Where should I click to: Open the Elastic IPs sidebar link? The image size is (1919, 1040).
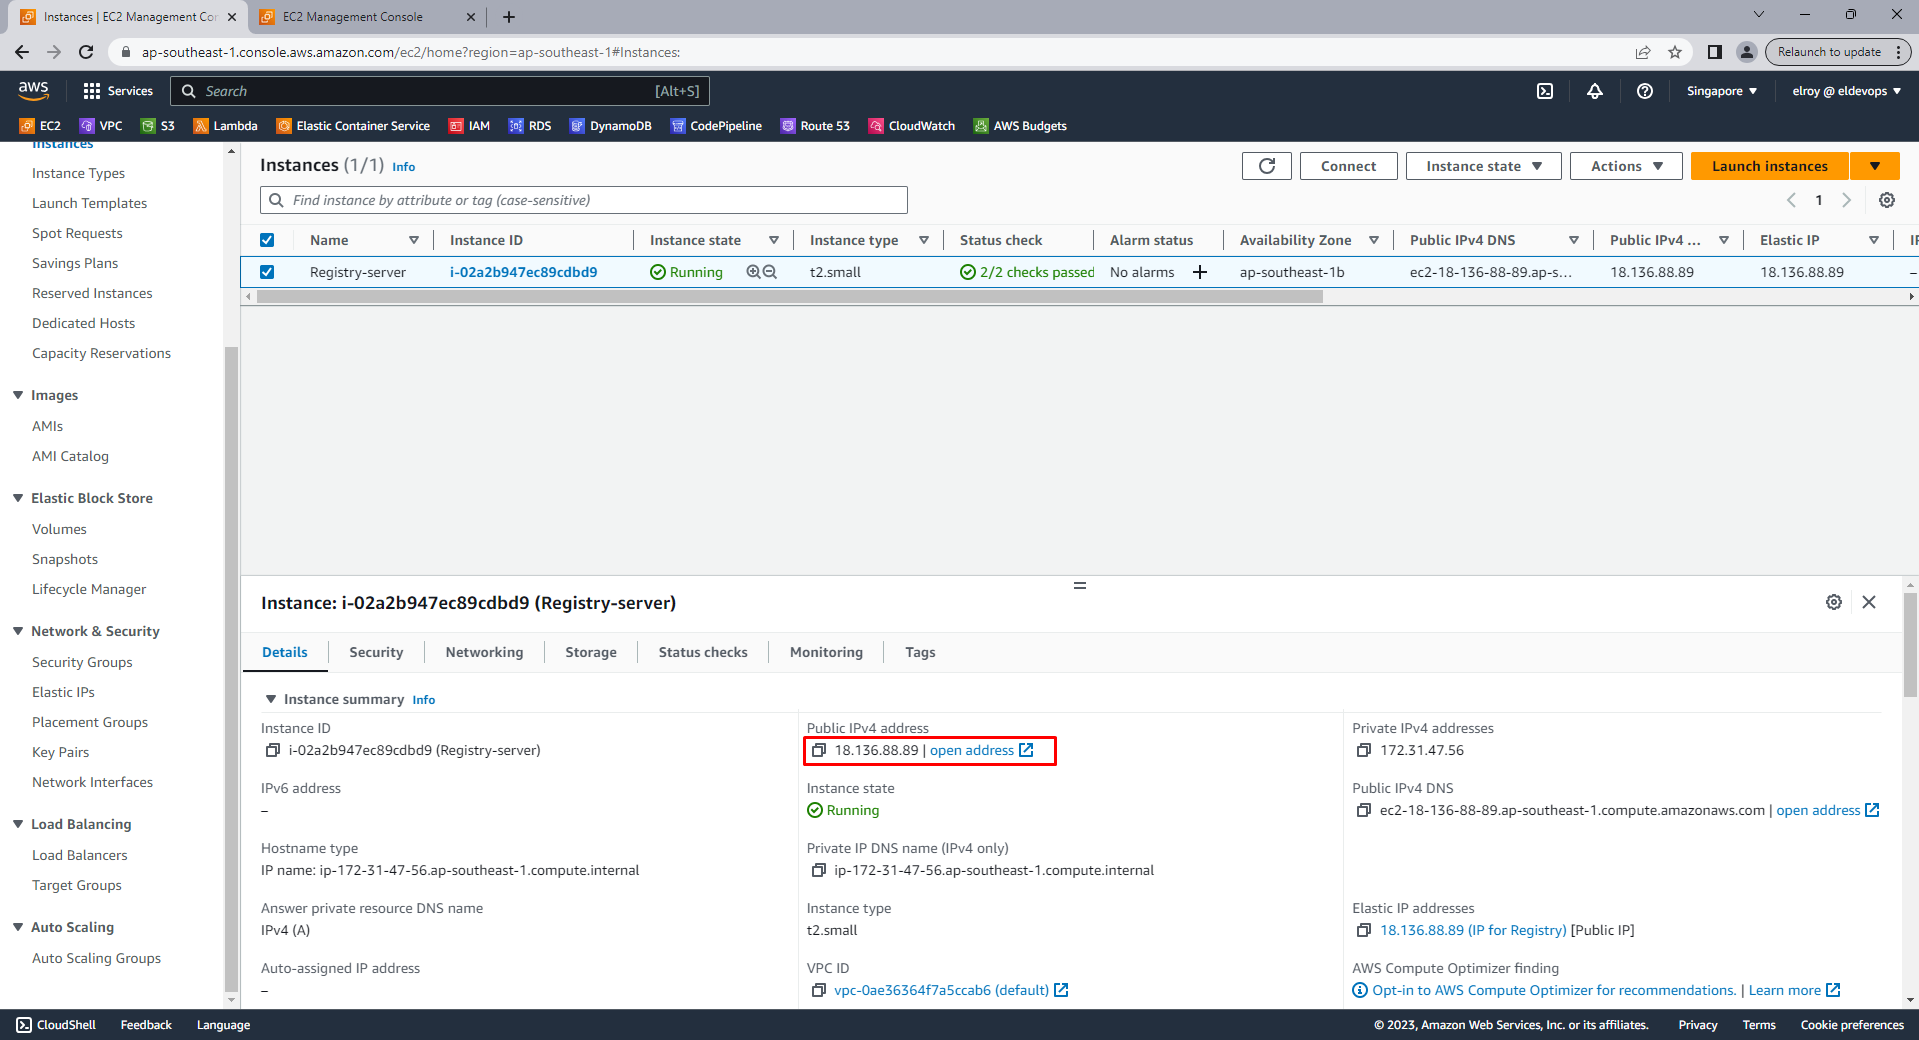tap(63, 692)
